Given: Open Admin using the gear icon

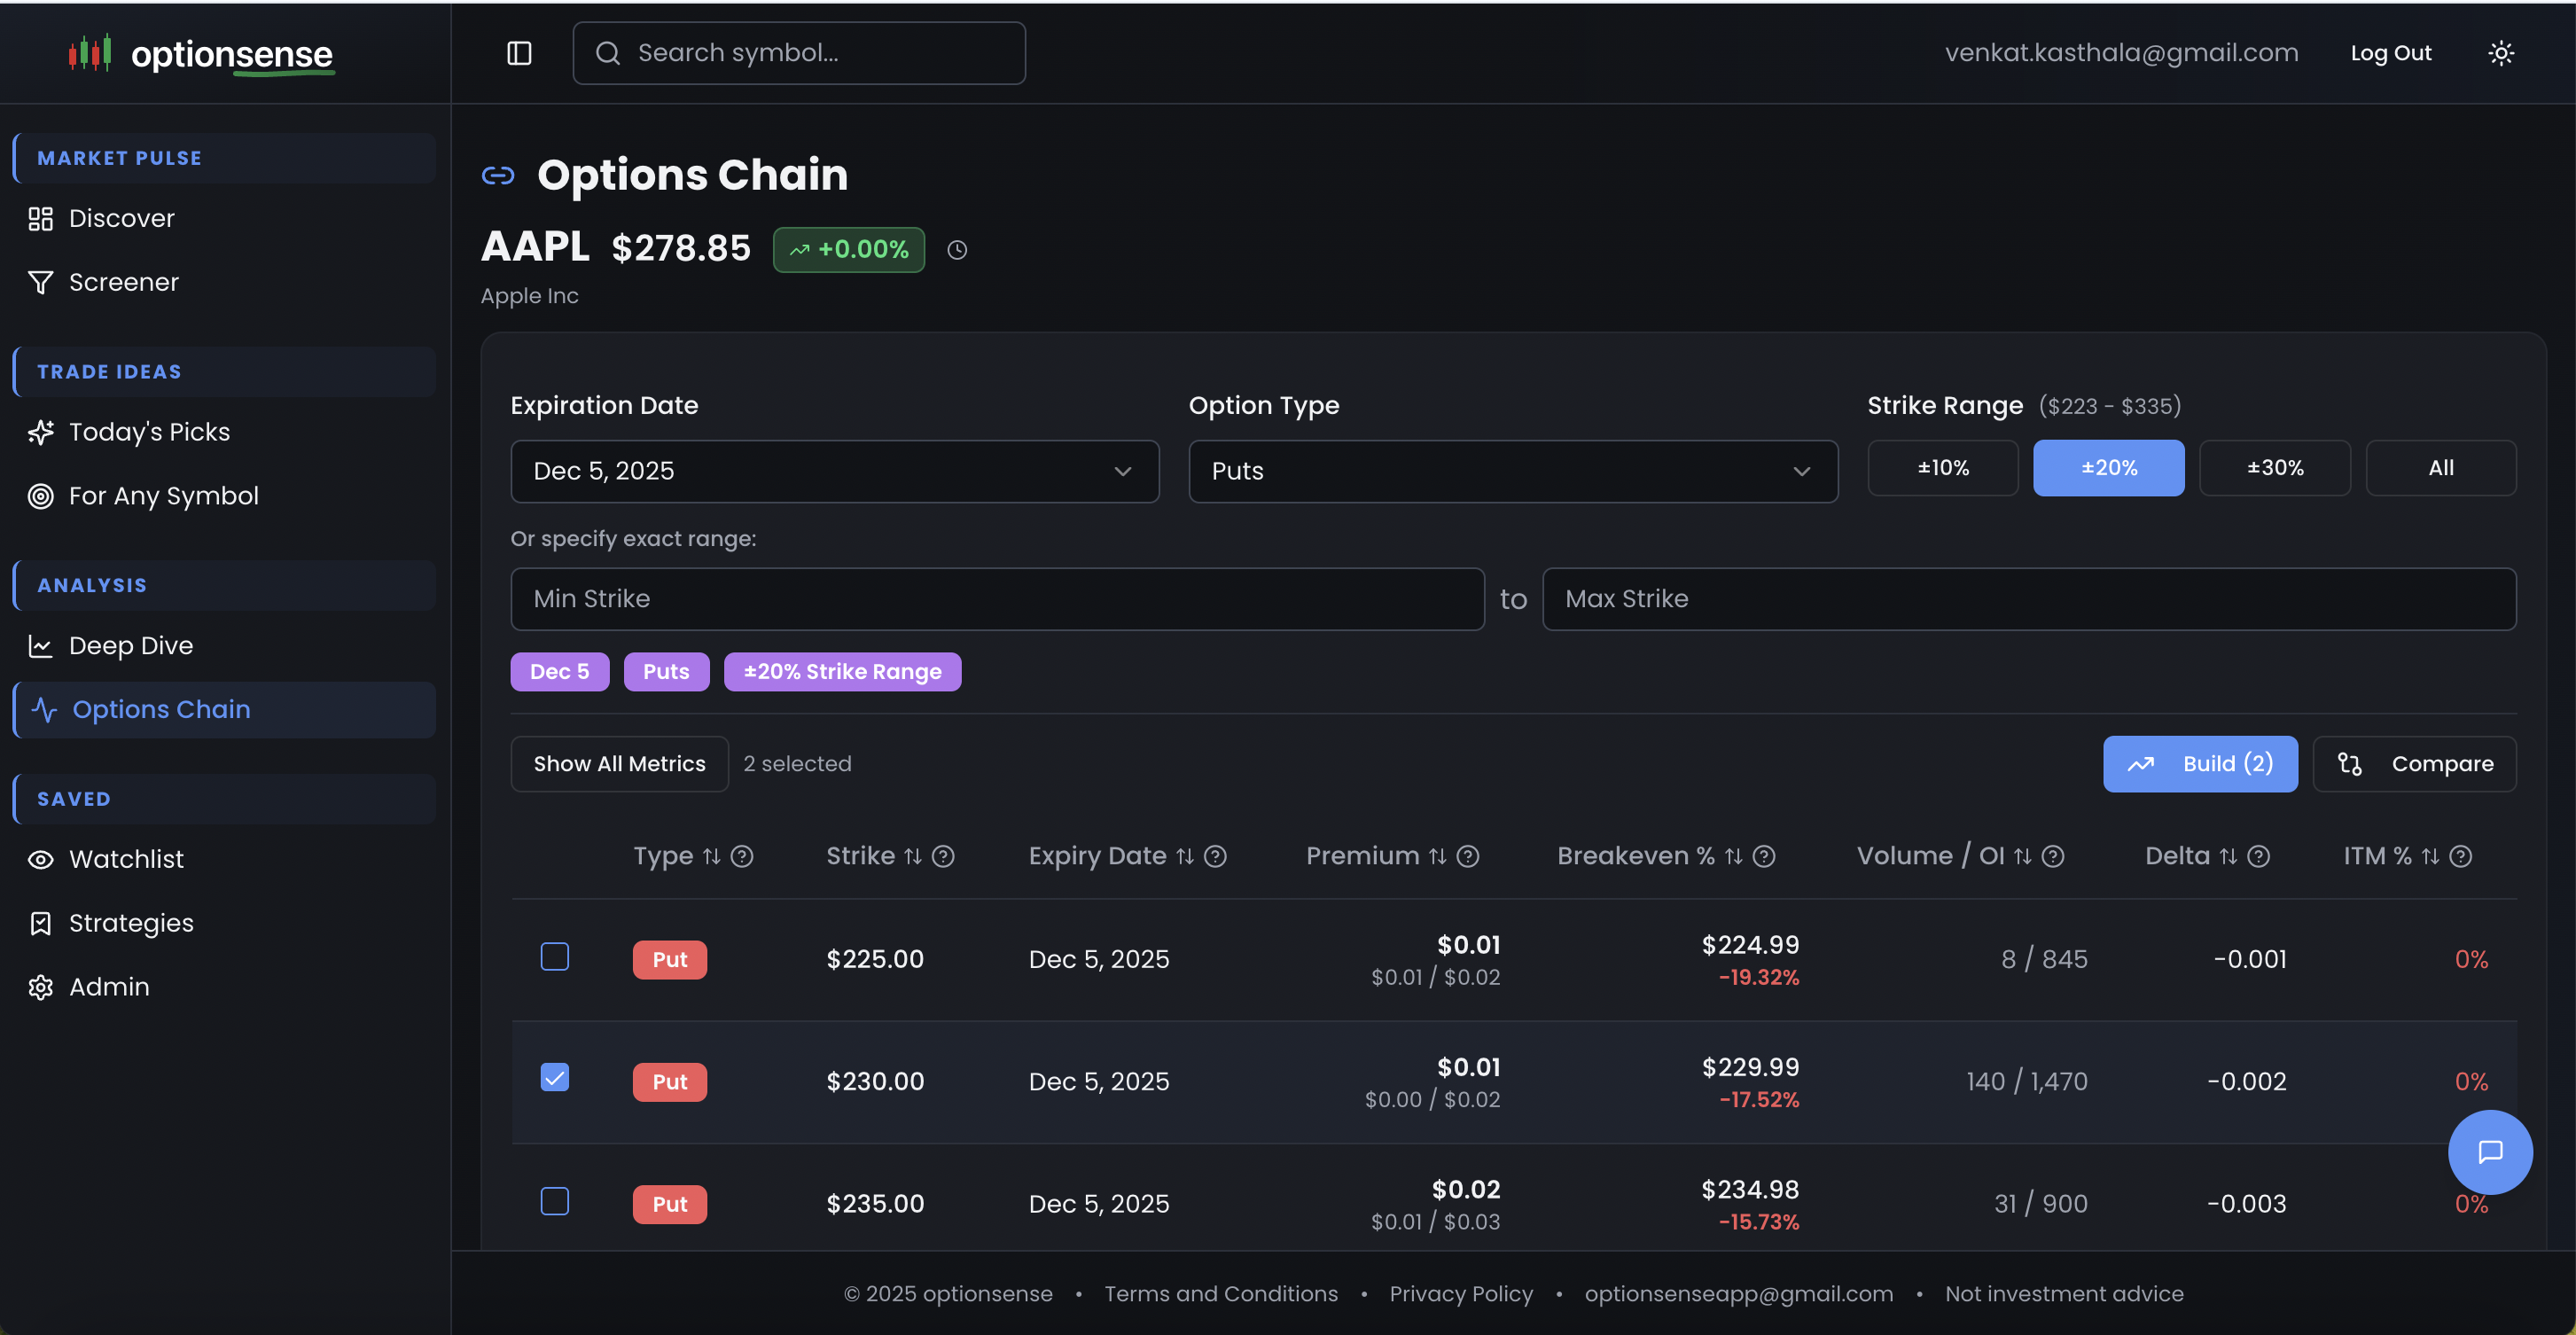Looking at the screenshot, I should click(x=40, y=987).
